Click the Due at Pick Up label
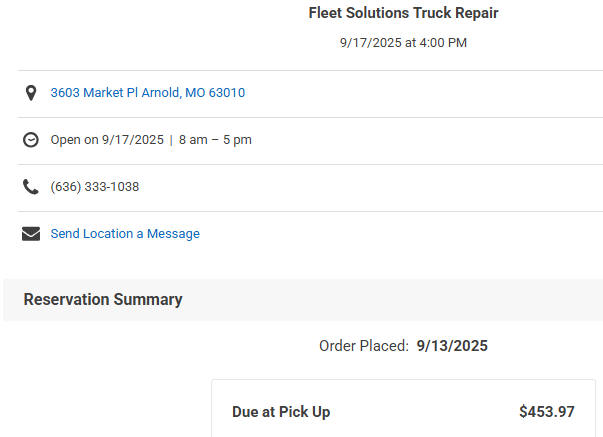 click(x=281, y=412)
